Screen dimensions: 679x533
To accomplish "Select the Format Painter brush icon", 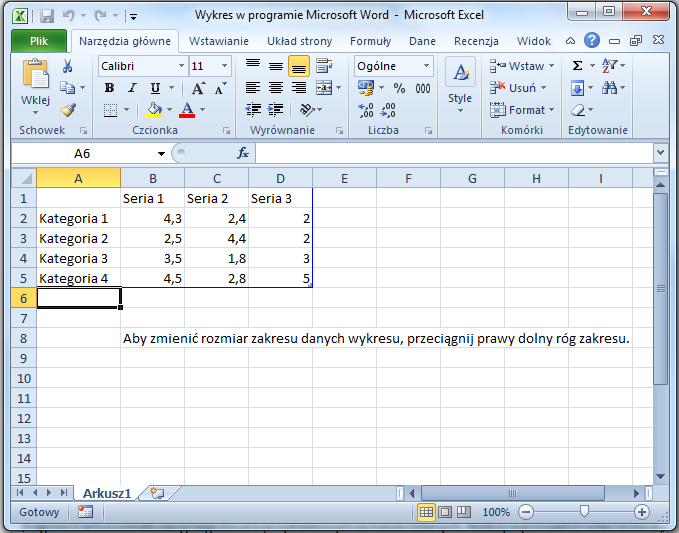I will point(68,110).
